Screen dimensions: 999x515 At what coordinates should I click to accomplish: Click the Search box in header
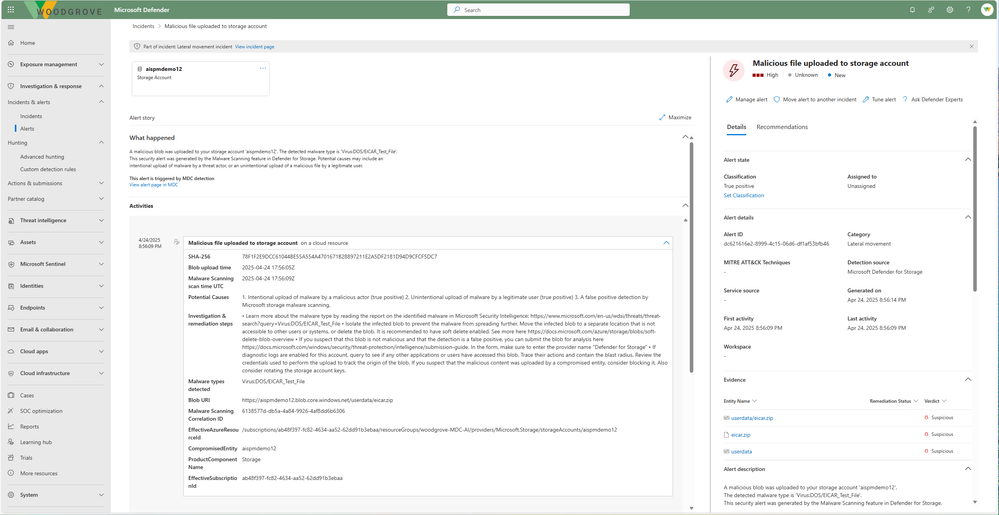[x=538, y=10]
